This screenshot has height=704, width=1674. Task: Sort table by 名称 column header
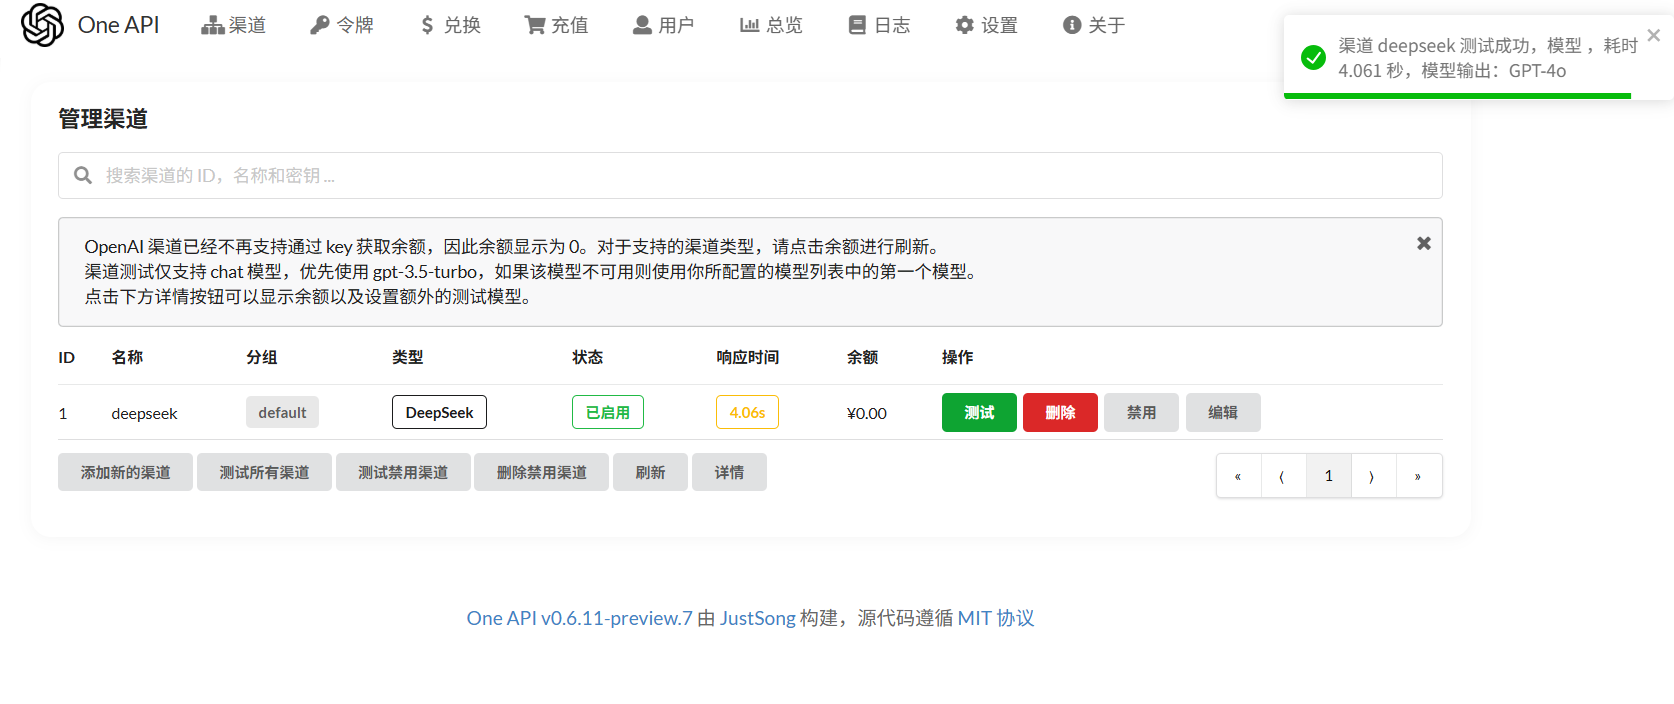(x=127, y=357)
